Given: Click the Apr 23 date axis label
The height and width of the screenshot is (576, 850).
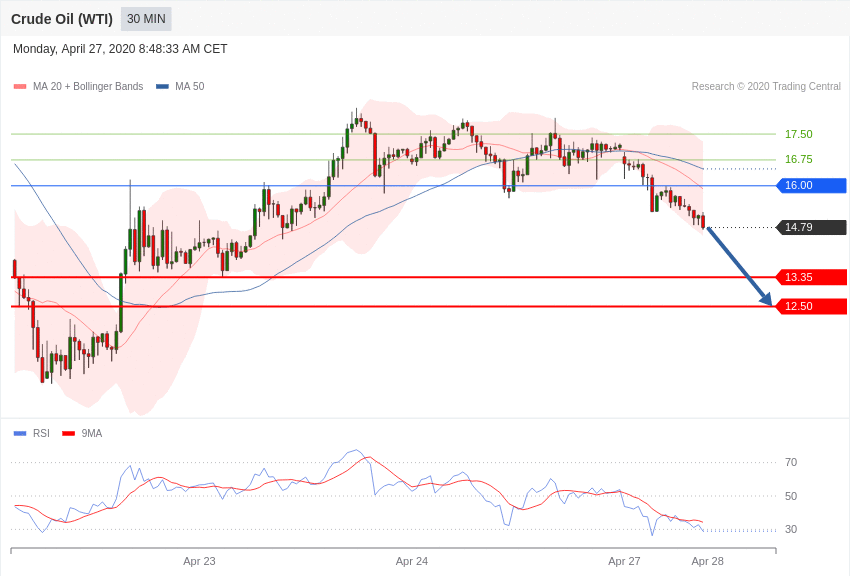Looking at the screenshot, I should tap(199, 561).
